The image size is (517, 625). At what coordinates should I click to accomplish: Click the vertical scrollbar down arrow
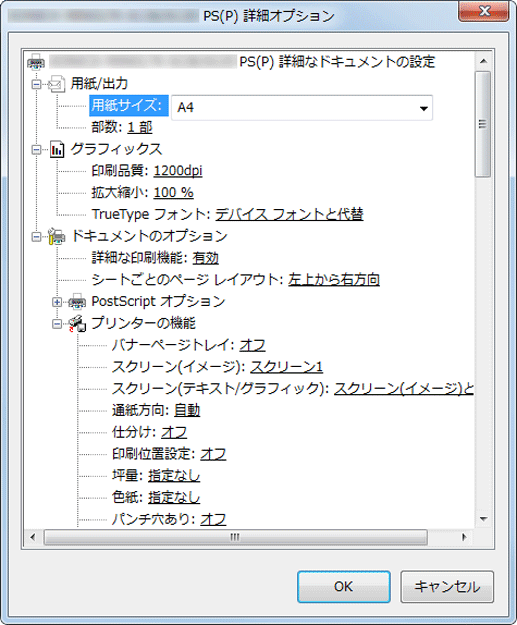[x=484, y=519]
